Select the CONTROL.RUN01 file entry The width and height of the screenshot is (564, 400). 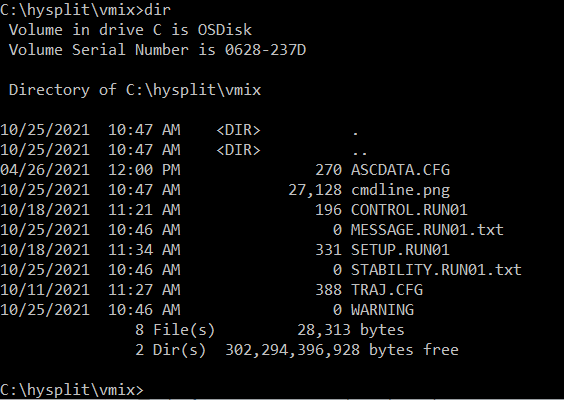(x=409, y=210)
